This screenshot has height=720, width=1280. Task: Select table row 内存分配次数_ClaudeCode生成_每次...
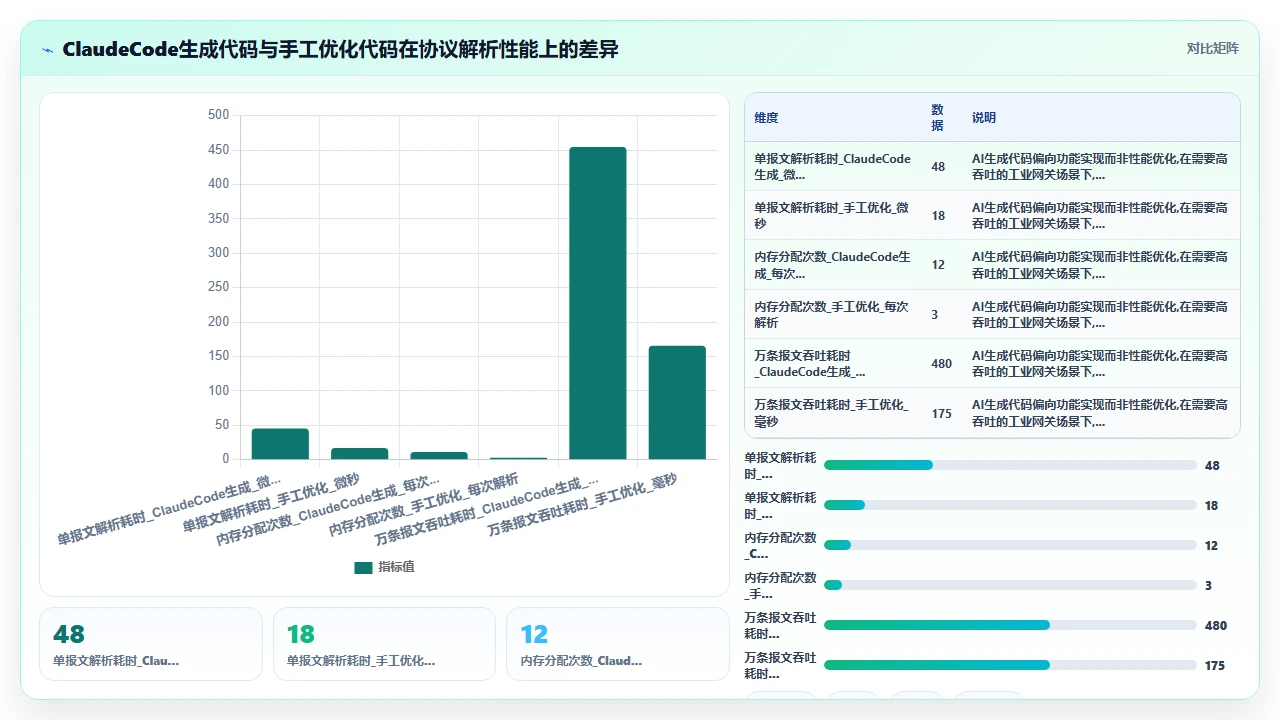point(992,265)
